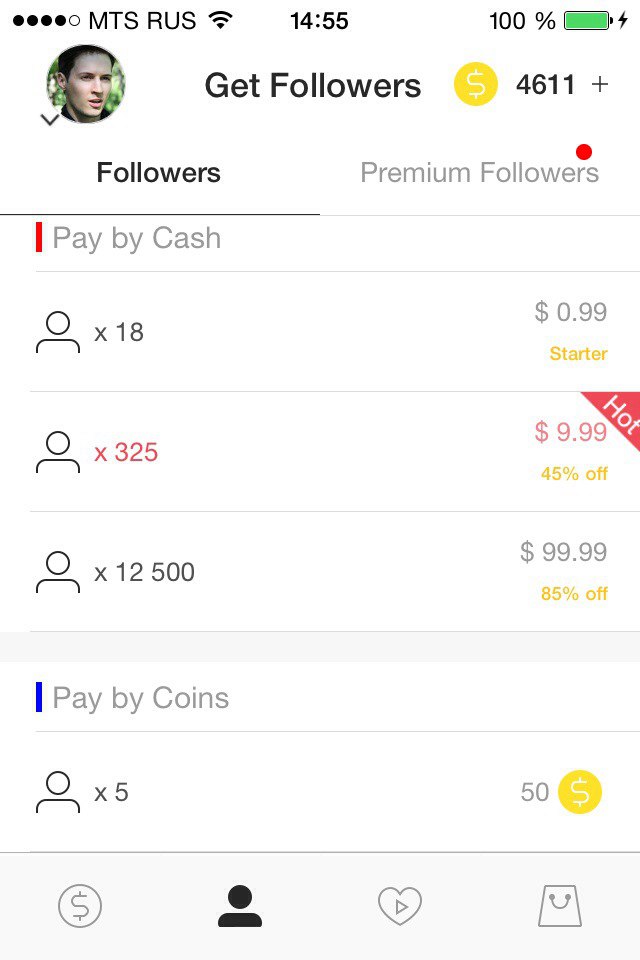Buy 18 followers for $ 0.99

point(320,332)
